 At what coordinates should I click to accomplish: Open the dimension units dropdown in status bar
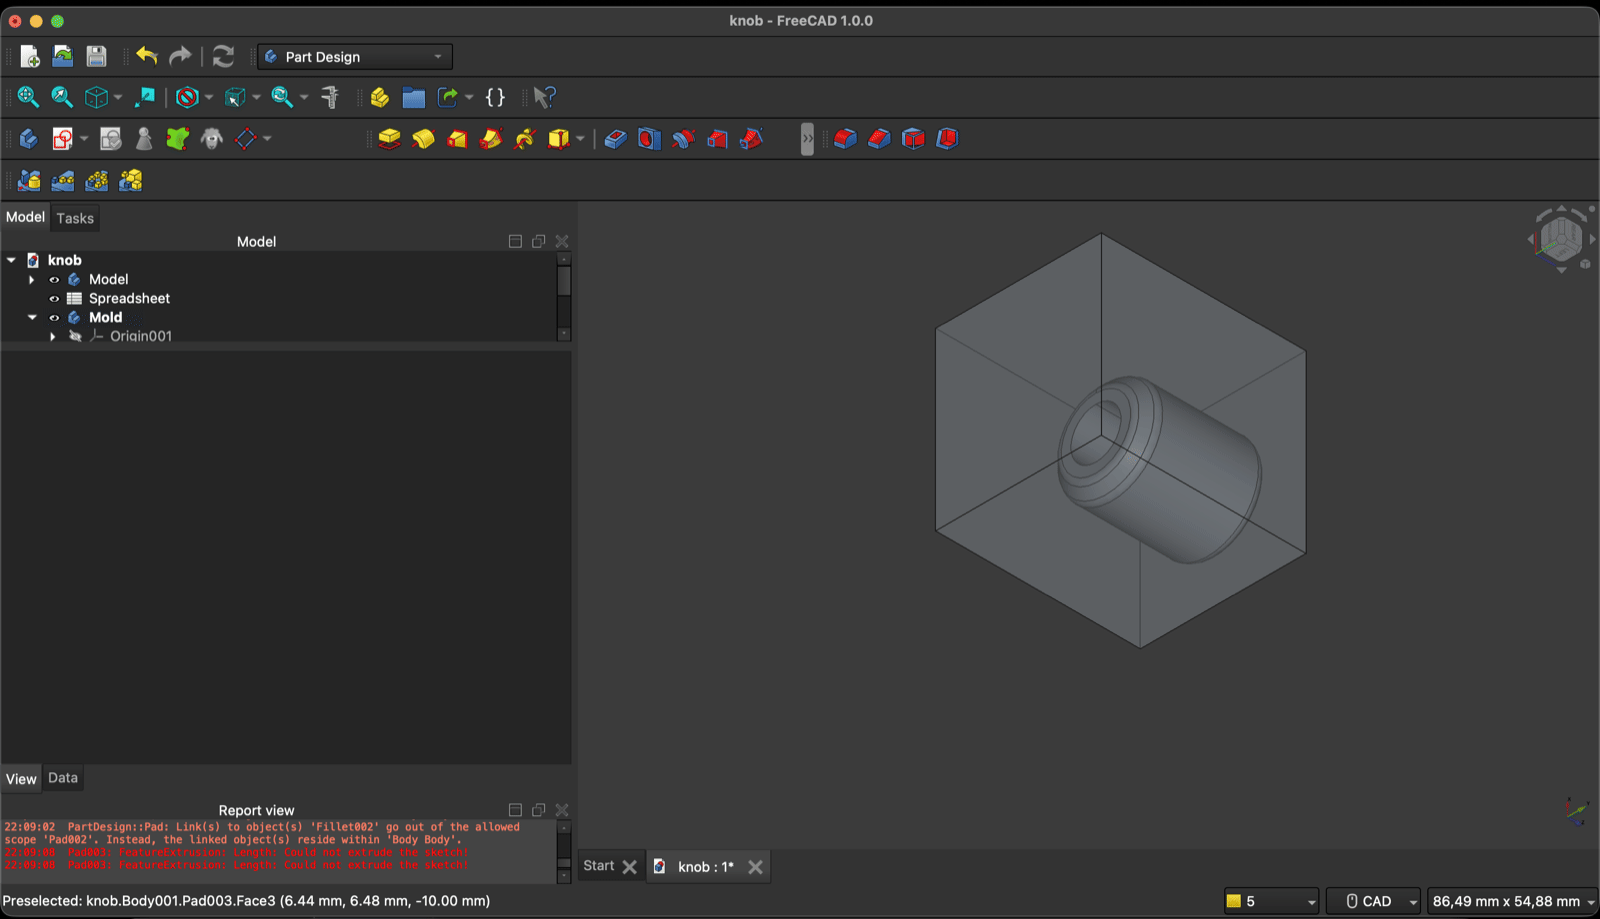pyautogui.click(x=1512, y=901)
